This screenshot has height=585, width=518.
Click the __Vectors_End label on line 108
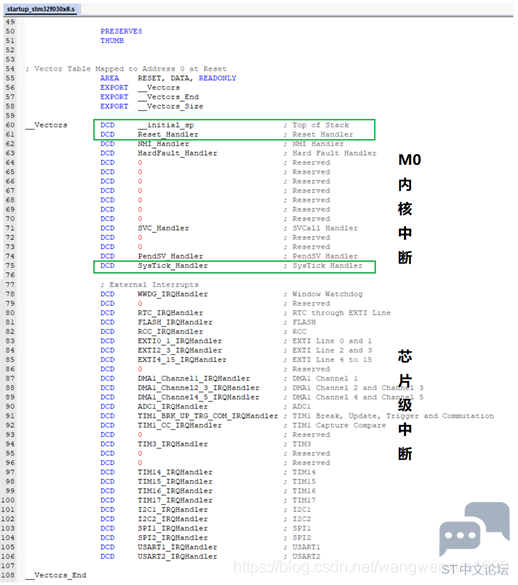56,575
